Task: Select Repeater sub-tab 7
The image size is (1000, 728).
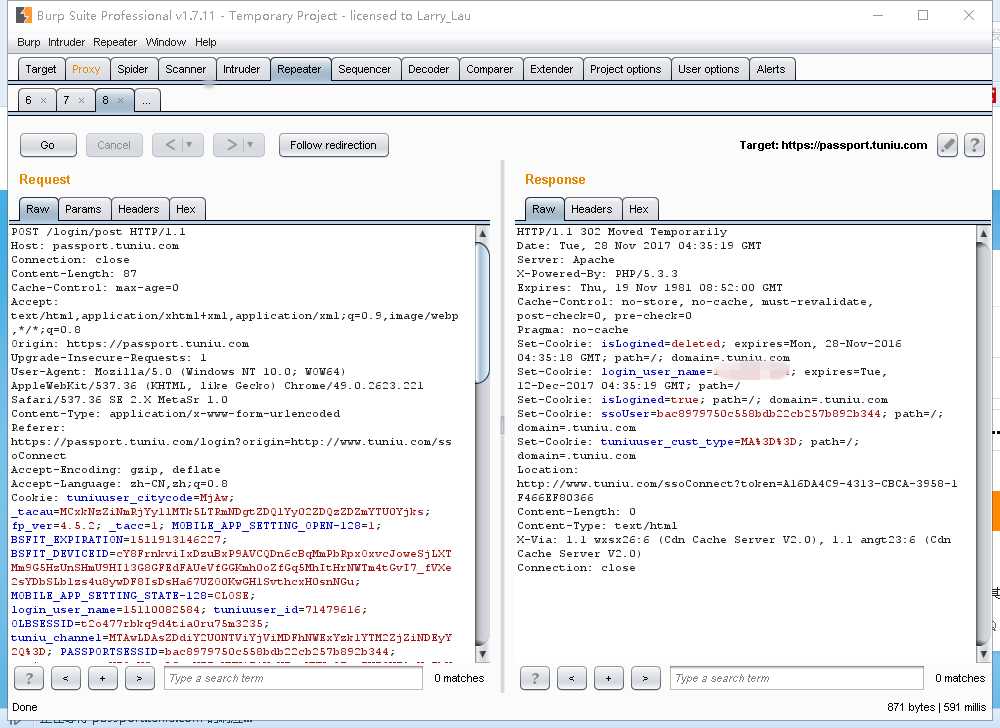Action: click(x=66, y=100)
